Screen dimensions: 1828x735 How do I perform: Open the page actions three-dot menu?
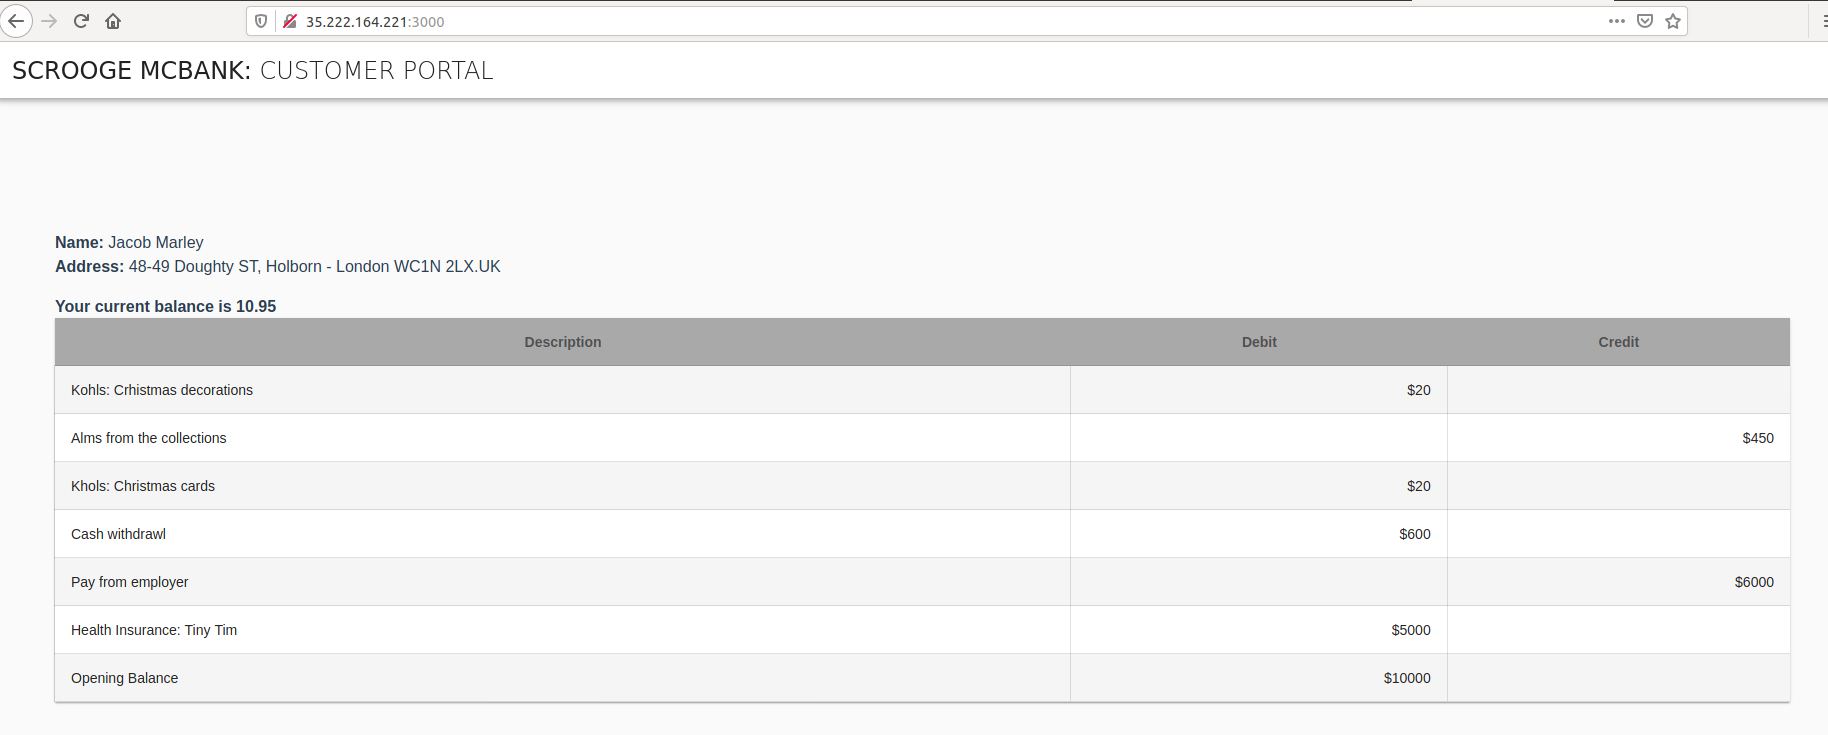click(1616, 21)
